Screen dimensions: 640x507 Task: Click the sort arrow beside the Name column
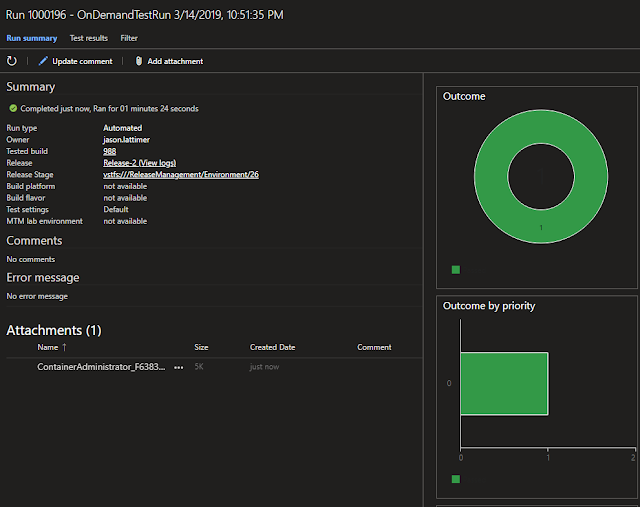[65, 347]
